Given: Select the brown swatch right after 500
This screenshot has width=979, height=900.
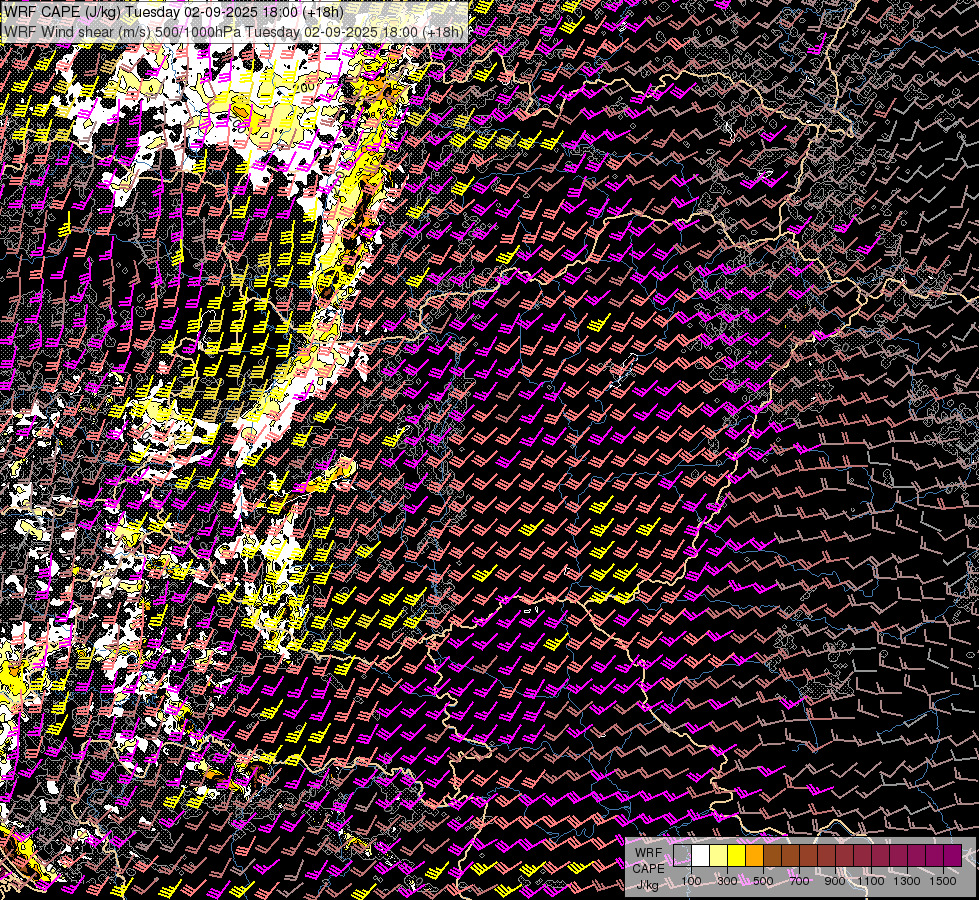Looking at the screenshot, I should click(x=772, y=855).
